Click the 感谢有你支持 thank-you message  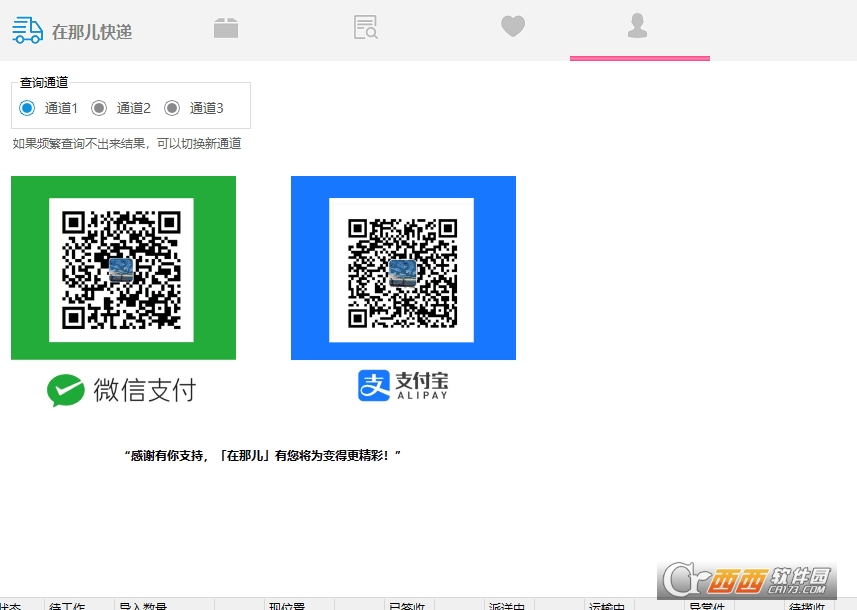click(263, 455)
